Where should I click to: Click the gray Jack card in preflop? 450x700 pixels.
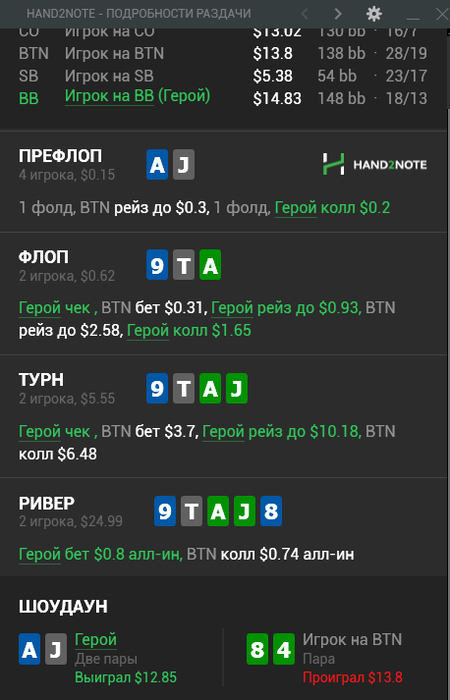pos(183,164)
